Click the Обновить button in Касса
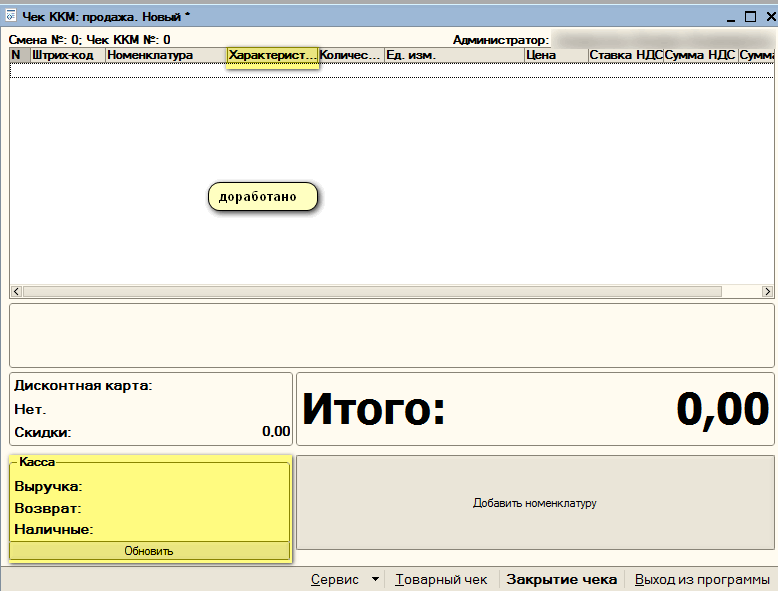This screenshot has width=778, height=591. pos(149,551)
